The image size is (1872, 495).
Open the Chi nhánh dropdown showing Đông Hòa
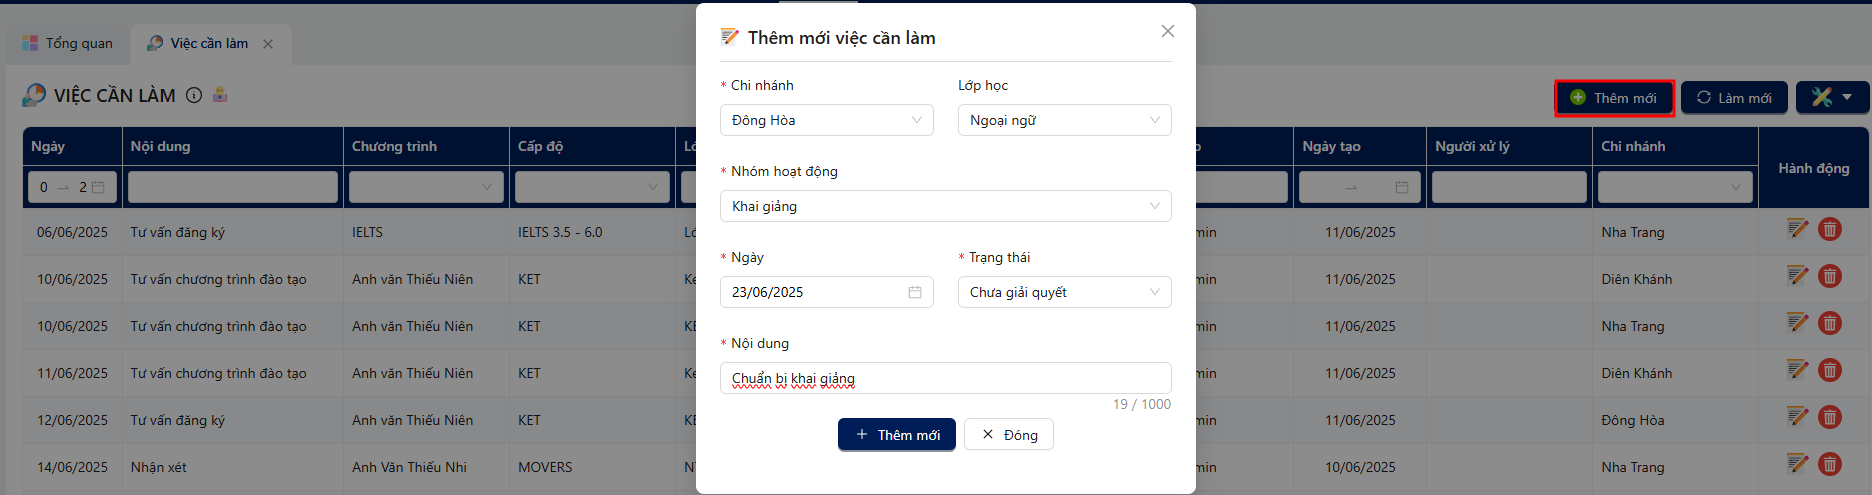827,120
